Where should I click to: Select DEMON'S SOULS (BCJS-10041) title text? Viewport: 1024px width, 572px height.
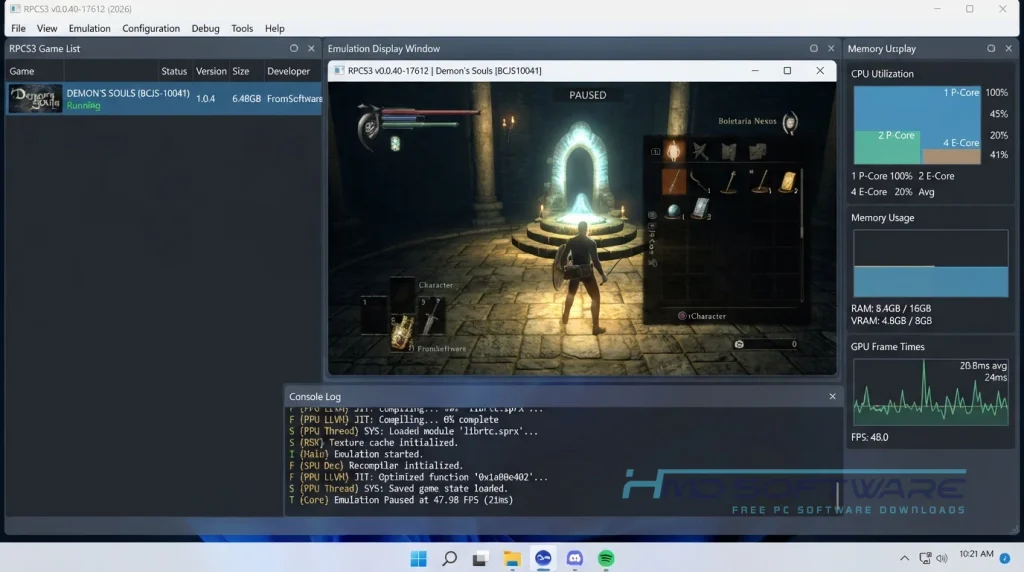[x=128, y=93]
